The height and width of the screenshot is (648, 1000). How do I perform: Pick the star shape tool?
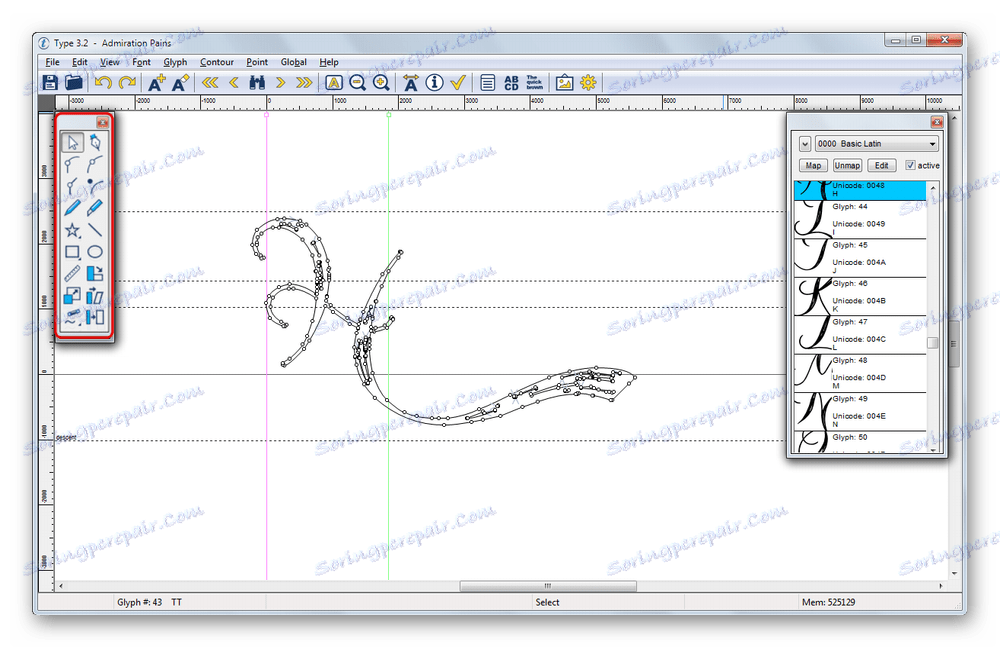(73, 230)
